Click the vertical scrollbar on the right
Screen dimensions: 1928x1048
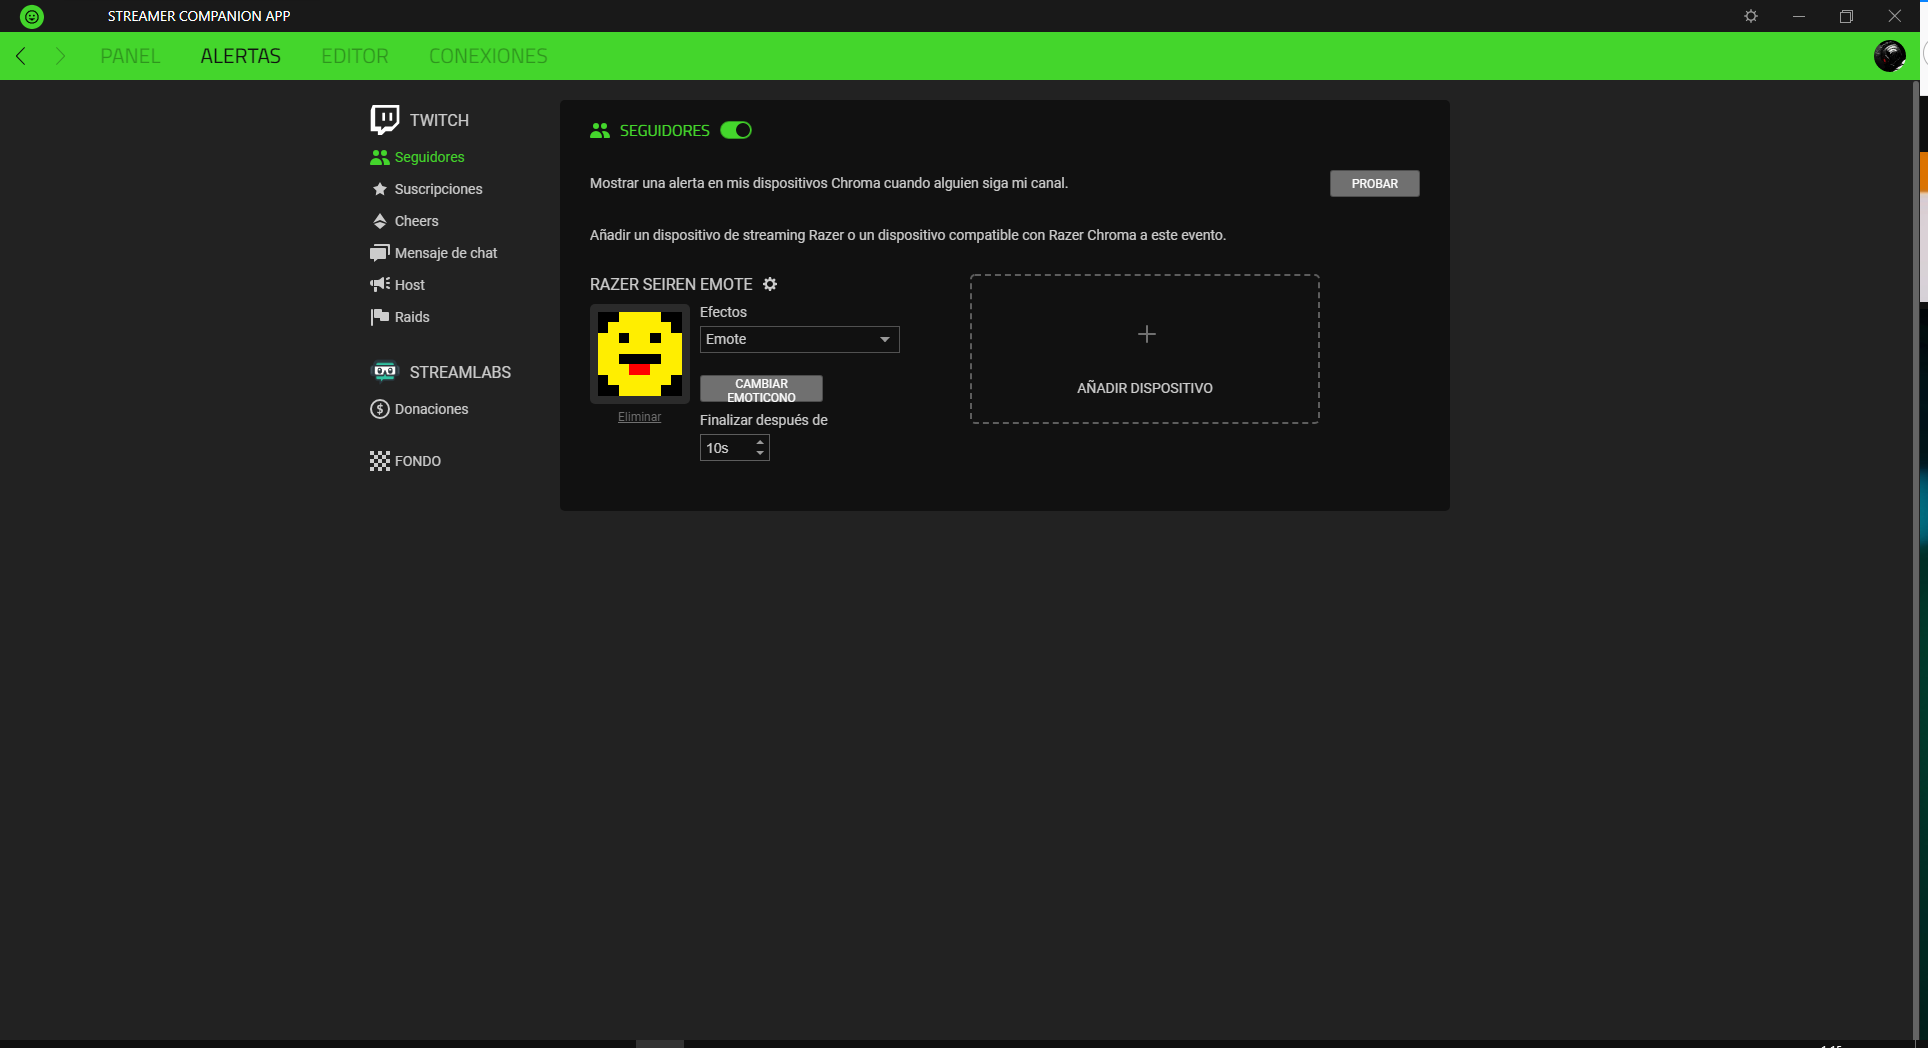point(1916,560)
